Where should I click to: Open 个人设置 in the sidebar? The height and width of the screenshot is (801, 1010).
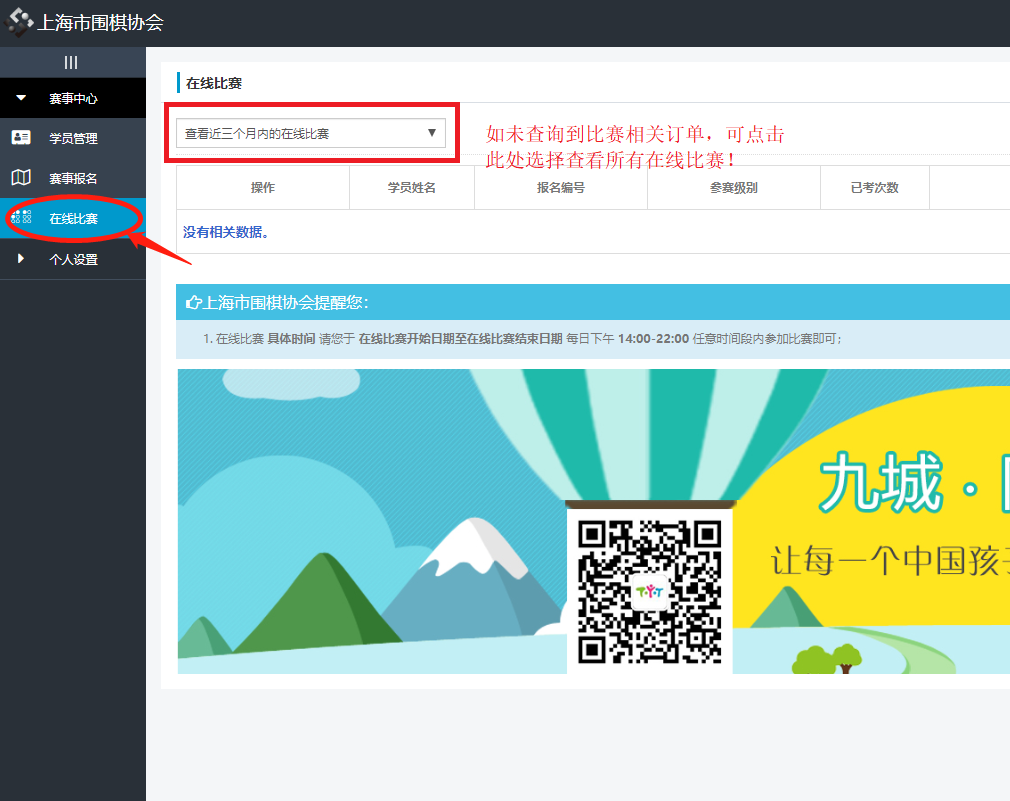tap(73, 259)
